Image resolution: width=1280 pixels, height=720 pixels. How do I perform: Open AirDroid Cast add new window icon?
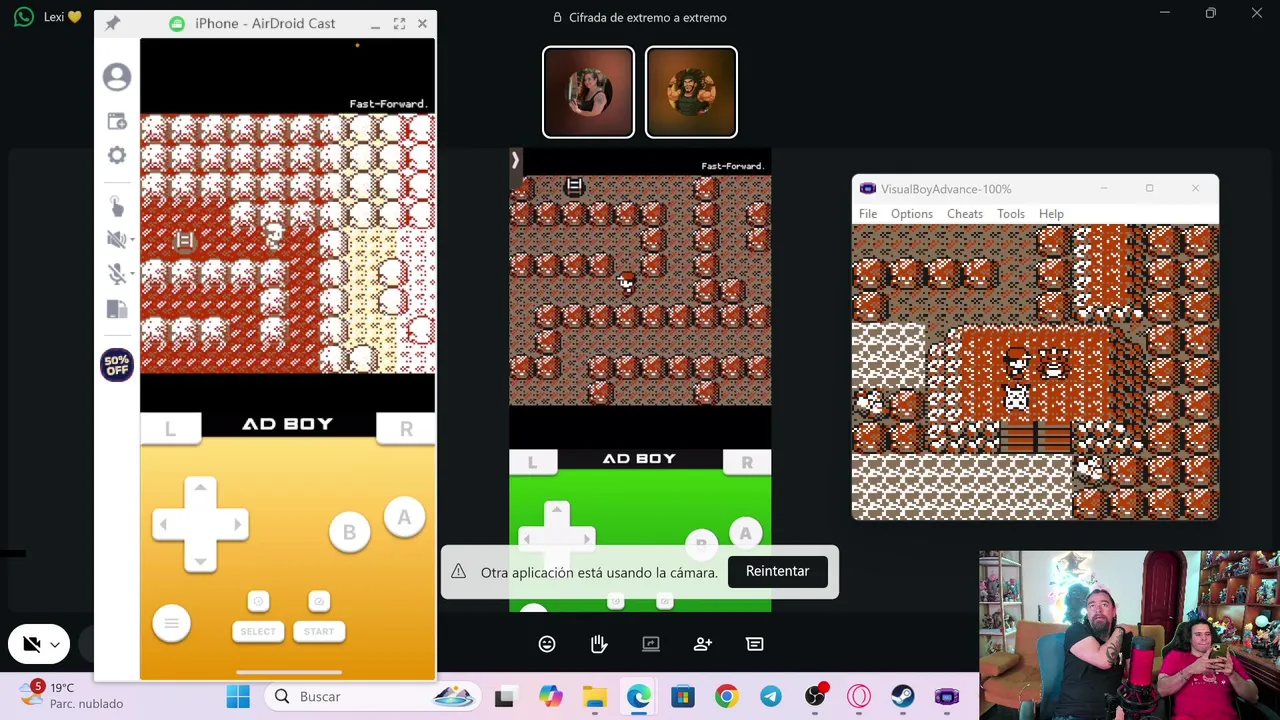117,121
